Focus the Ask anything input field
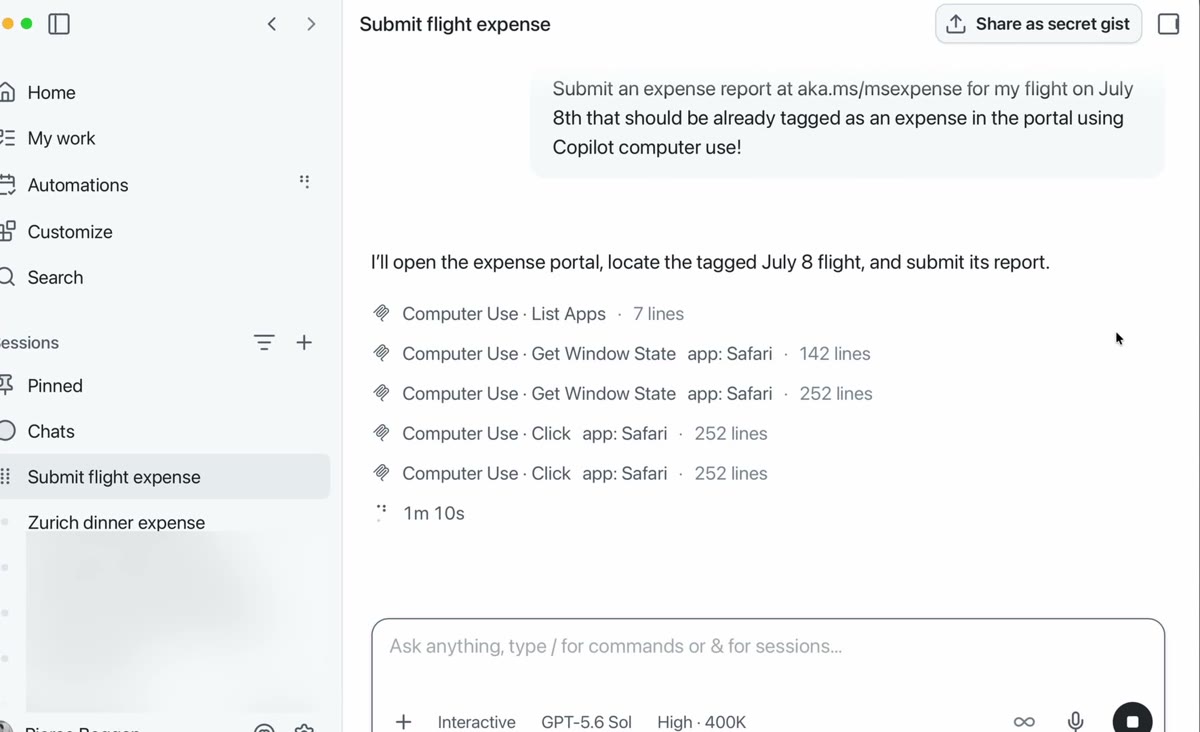 tap(768, 646)
